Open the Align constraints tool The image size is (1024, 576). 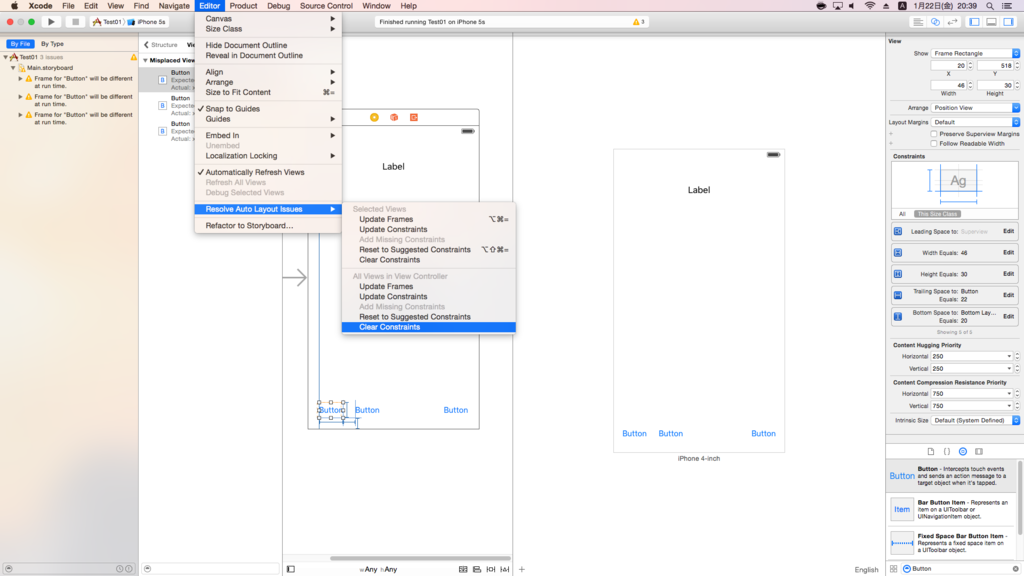pos(477,569)
